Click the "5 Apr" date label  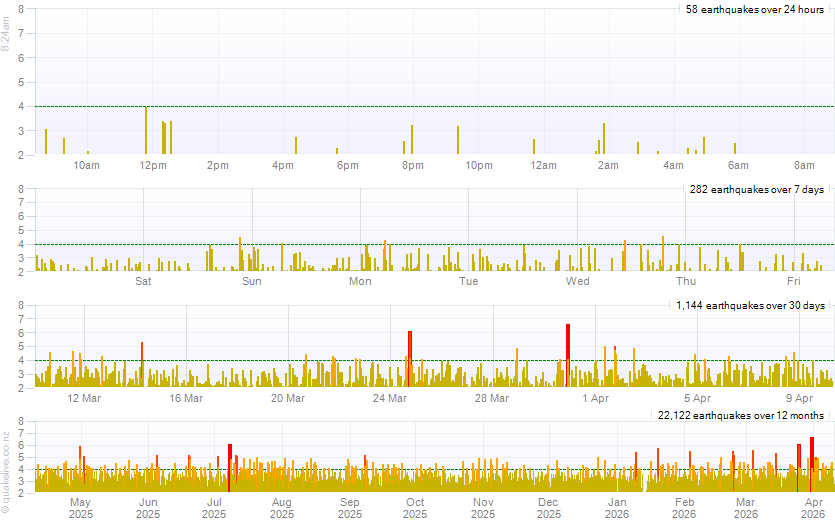pos(697,399)
